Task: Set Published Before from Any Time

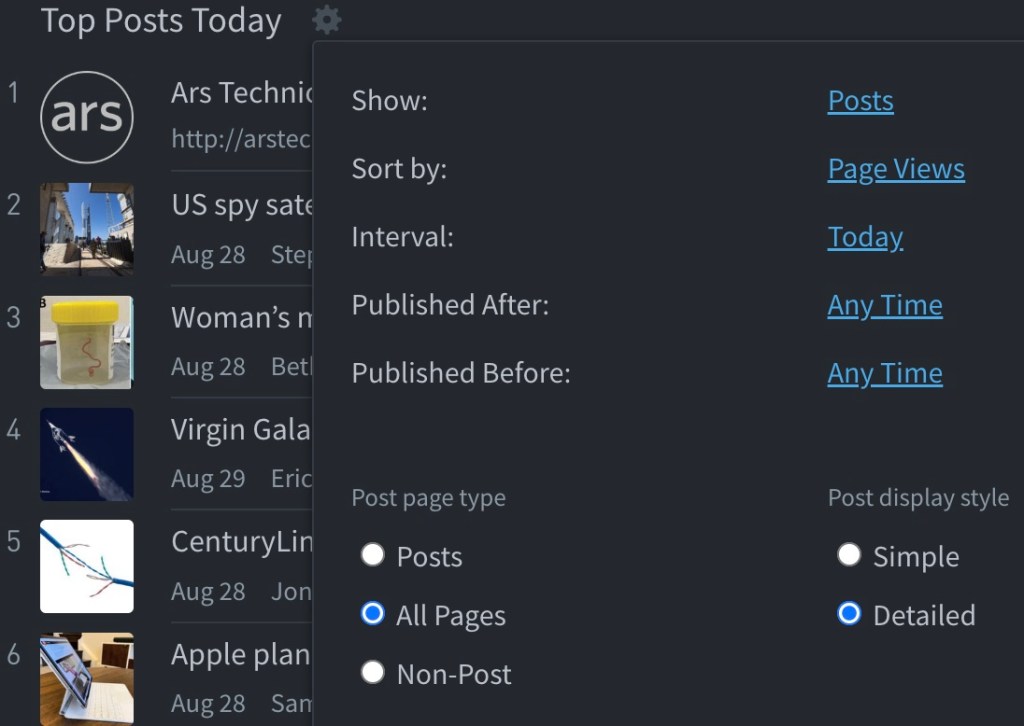Action: [885, 373]
